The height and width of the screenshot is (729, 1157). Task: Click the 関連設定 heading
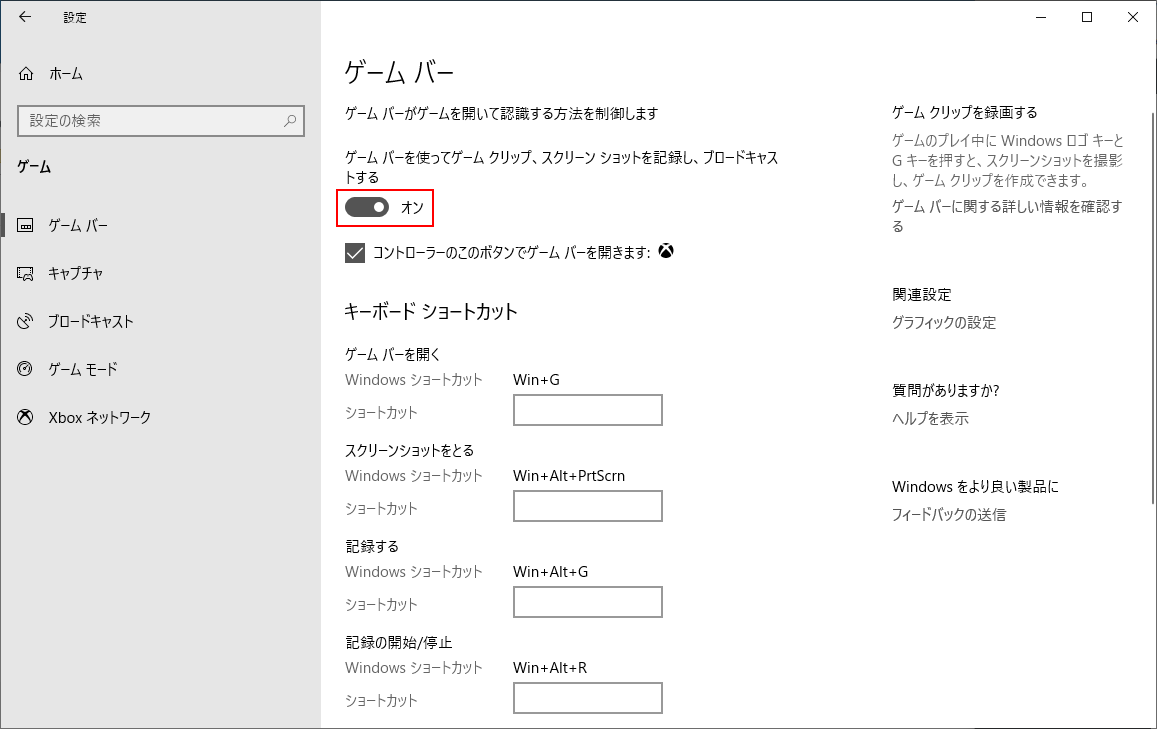[922, 295]
